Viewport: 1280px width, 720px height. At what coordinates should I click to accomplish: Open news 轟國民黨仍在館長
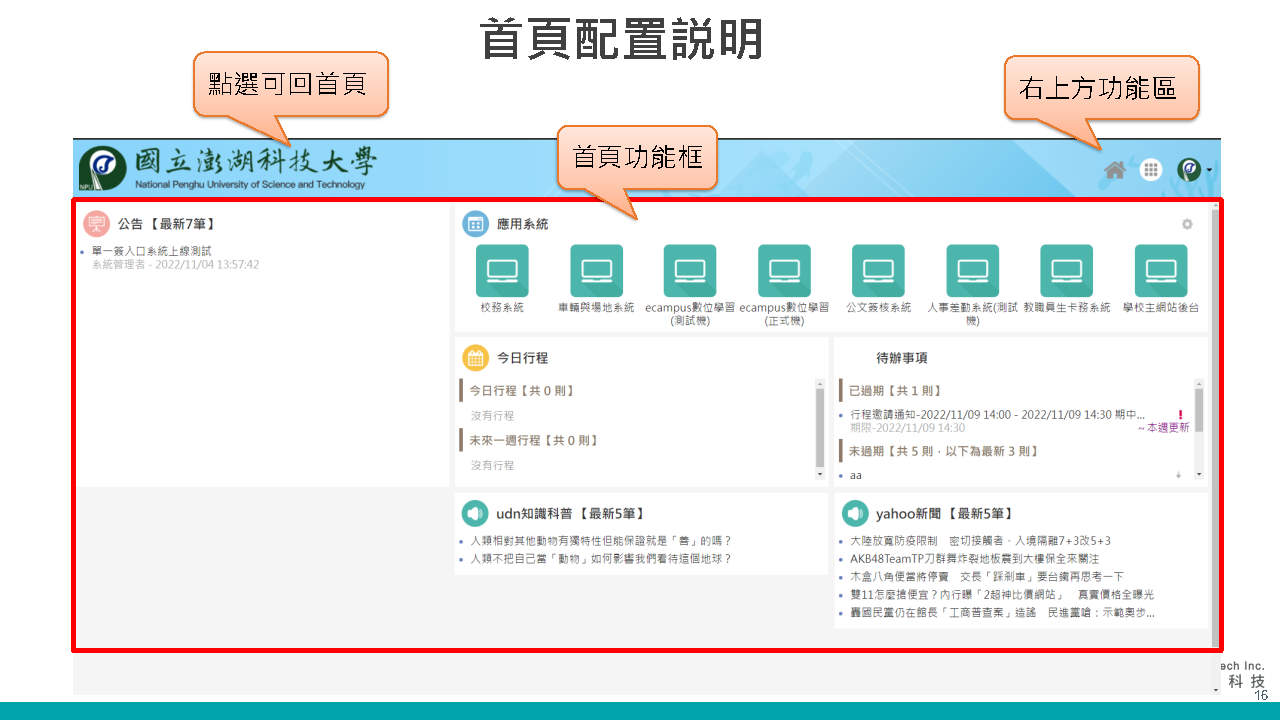coord(1002,612)
